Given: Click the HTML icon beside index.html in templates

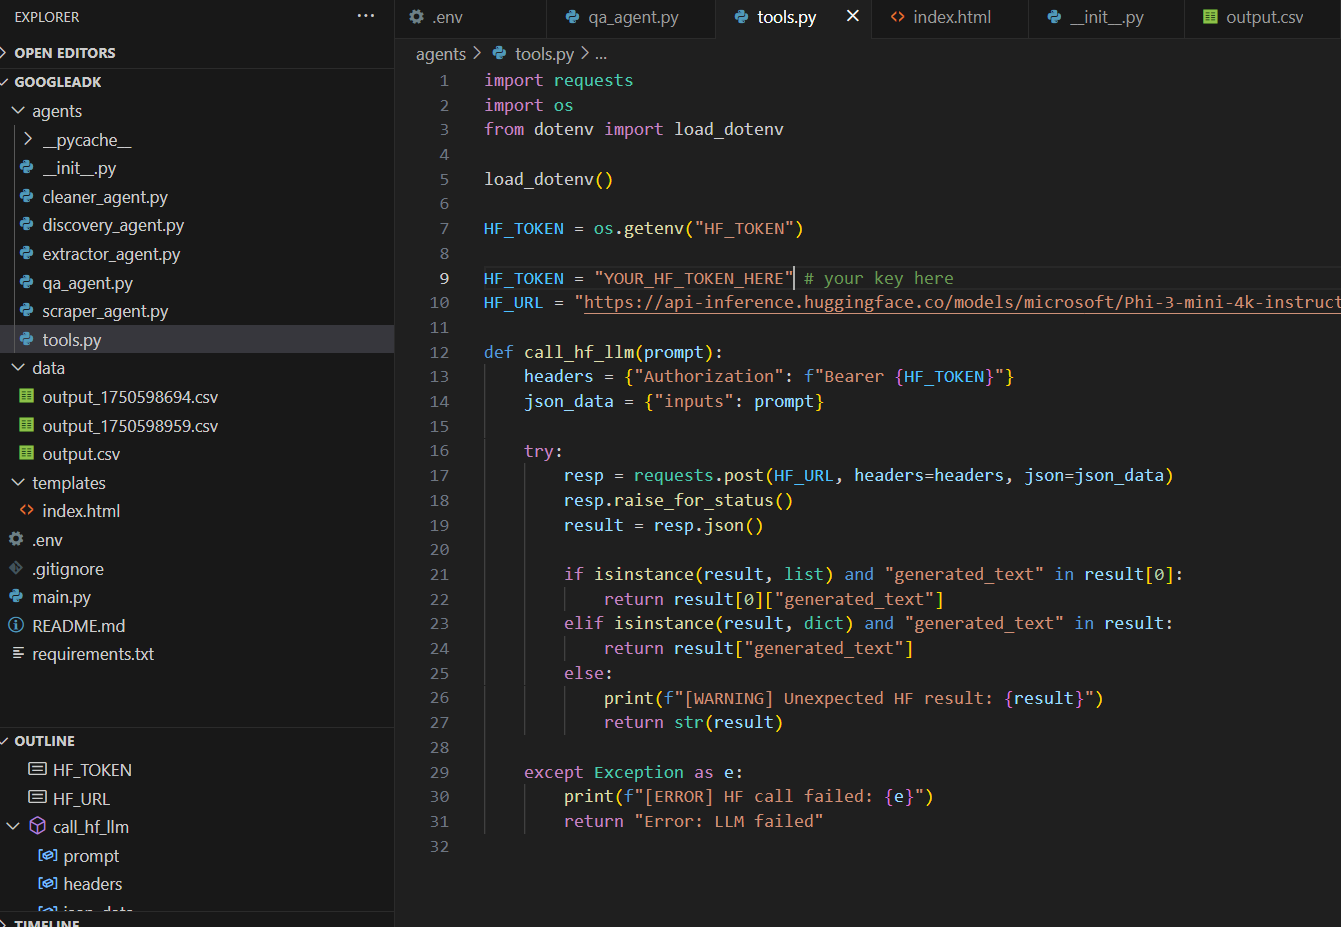Looking at the screenshot, I should tap(27, 511).
